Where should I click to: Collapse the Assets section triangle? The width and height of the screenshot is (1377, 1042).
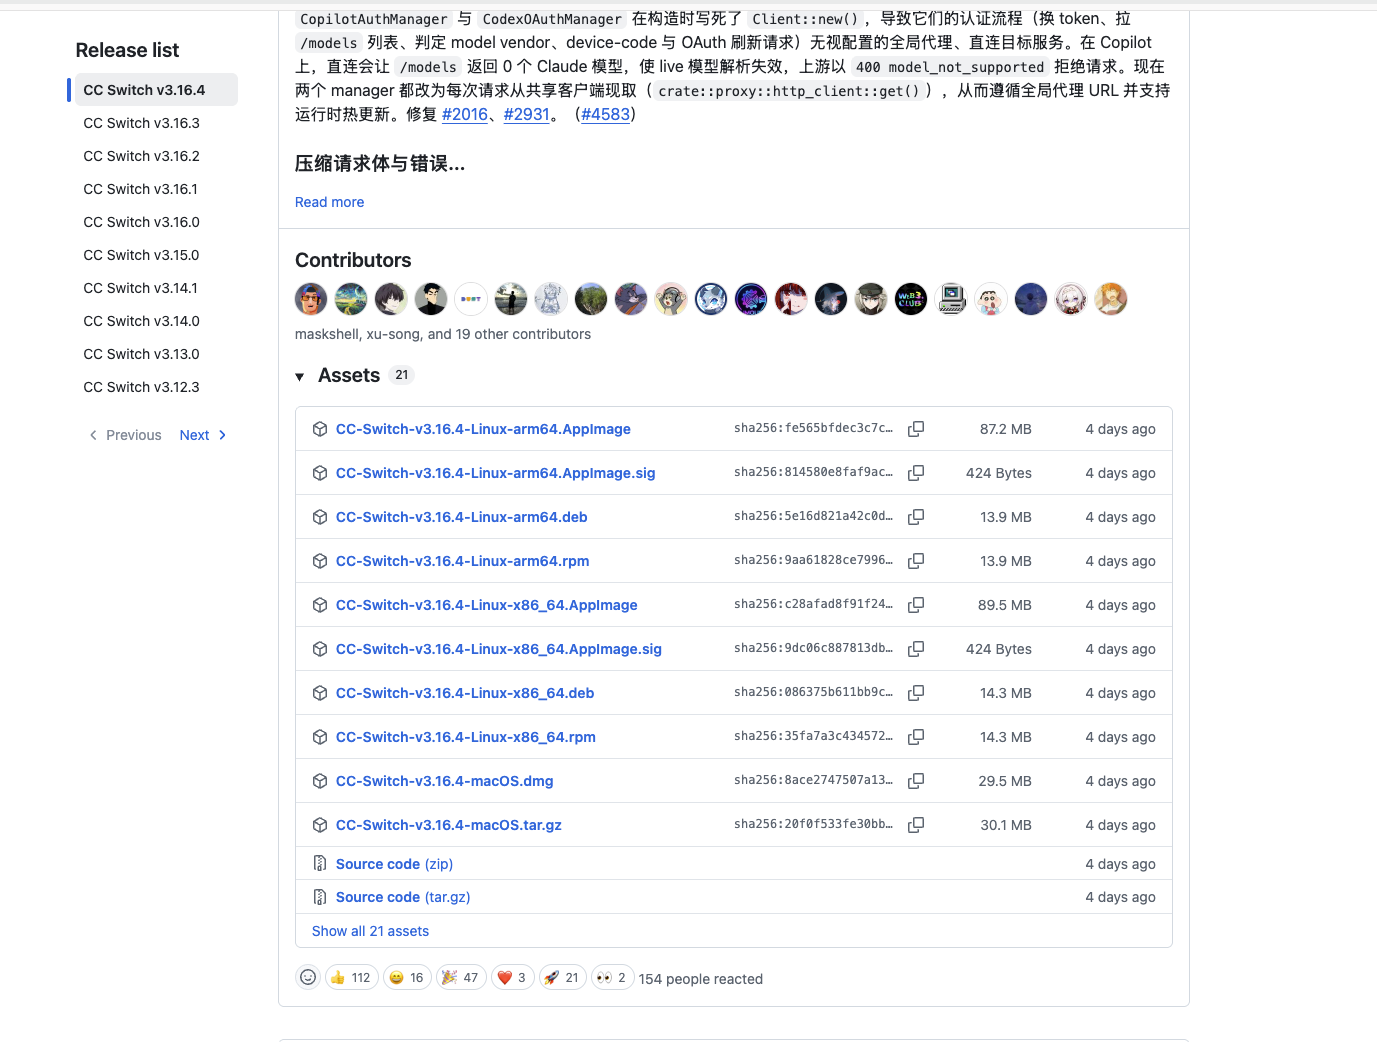pos(300,377)
